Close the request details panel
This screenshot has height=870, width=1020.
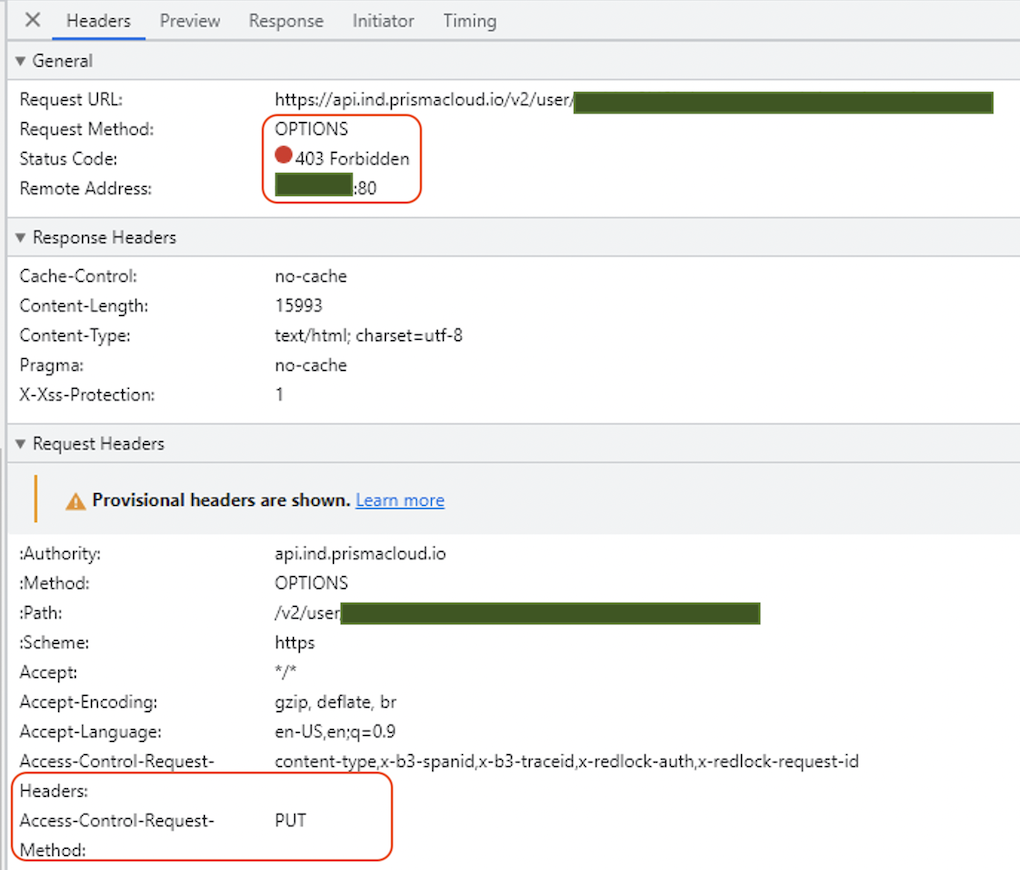tap(33, 20)
